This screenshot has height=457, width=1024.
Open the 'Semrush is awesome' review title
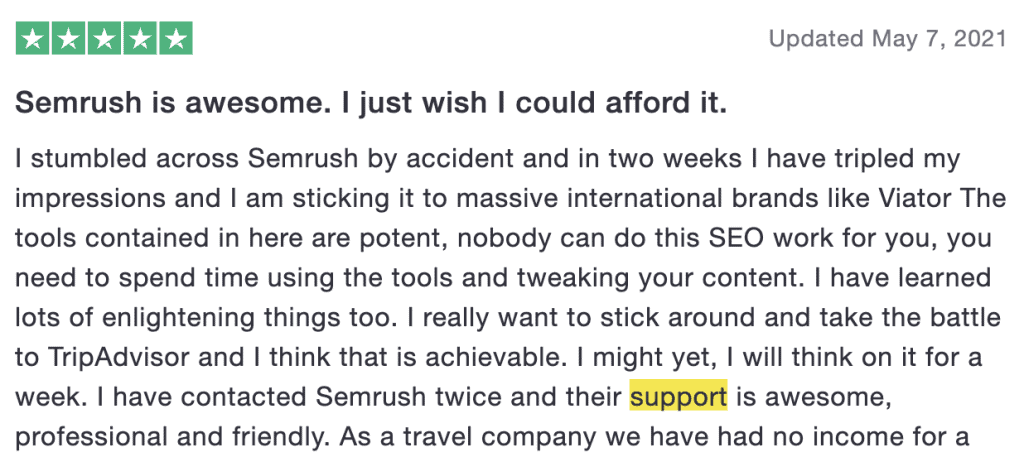[371, 102]
